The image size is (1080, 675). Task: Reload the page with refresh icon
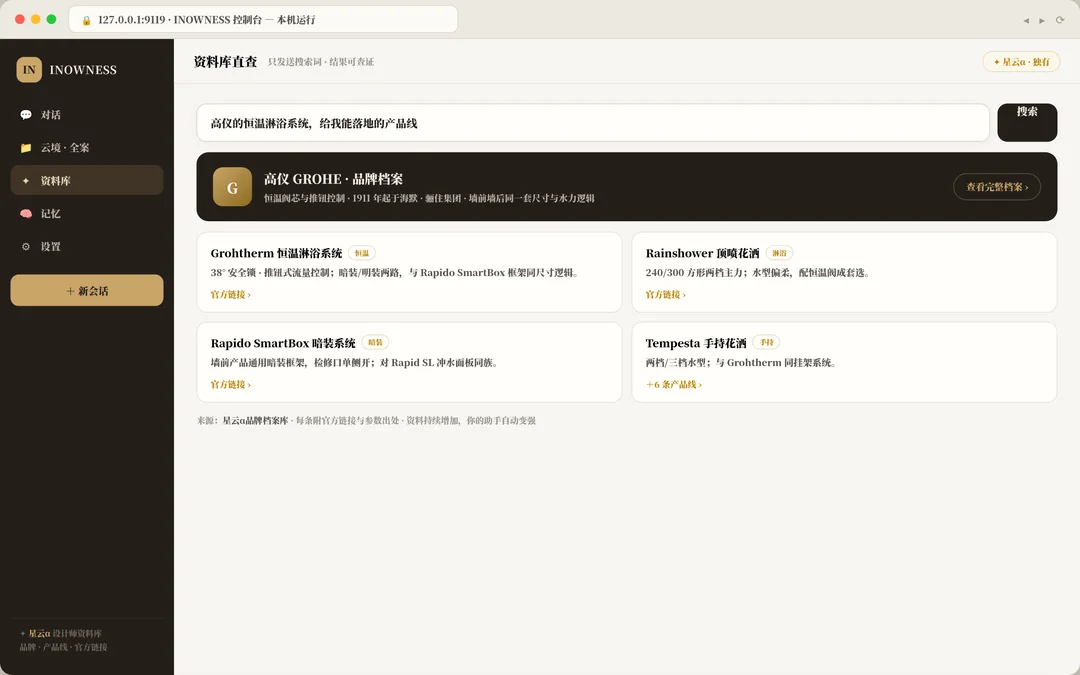coord(1060,20)
